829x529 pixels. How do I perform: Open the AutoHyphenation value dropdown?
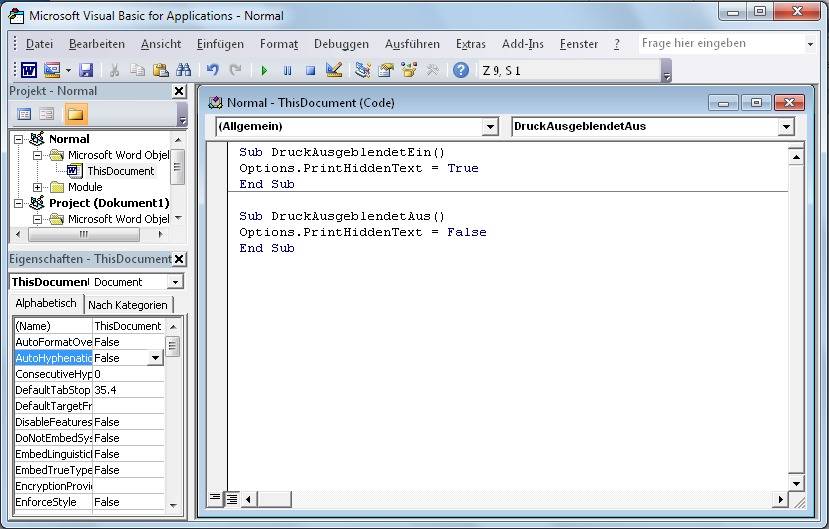[x=155, y=358]
